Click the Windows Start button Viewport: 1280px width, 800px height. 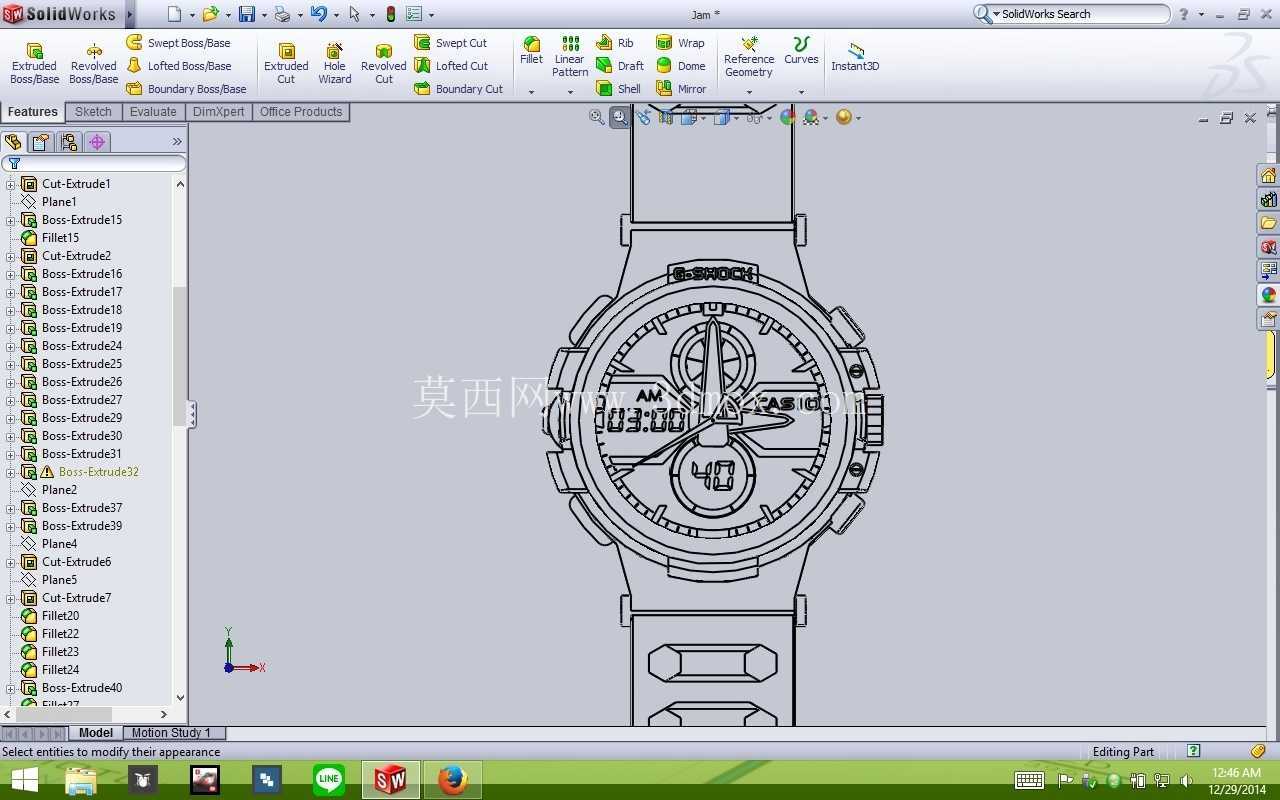tap(24, 780)
